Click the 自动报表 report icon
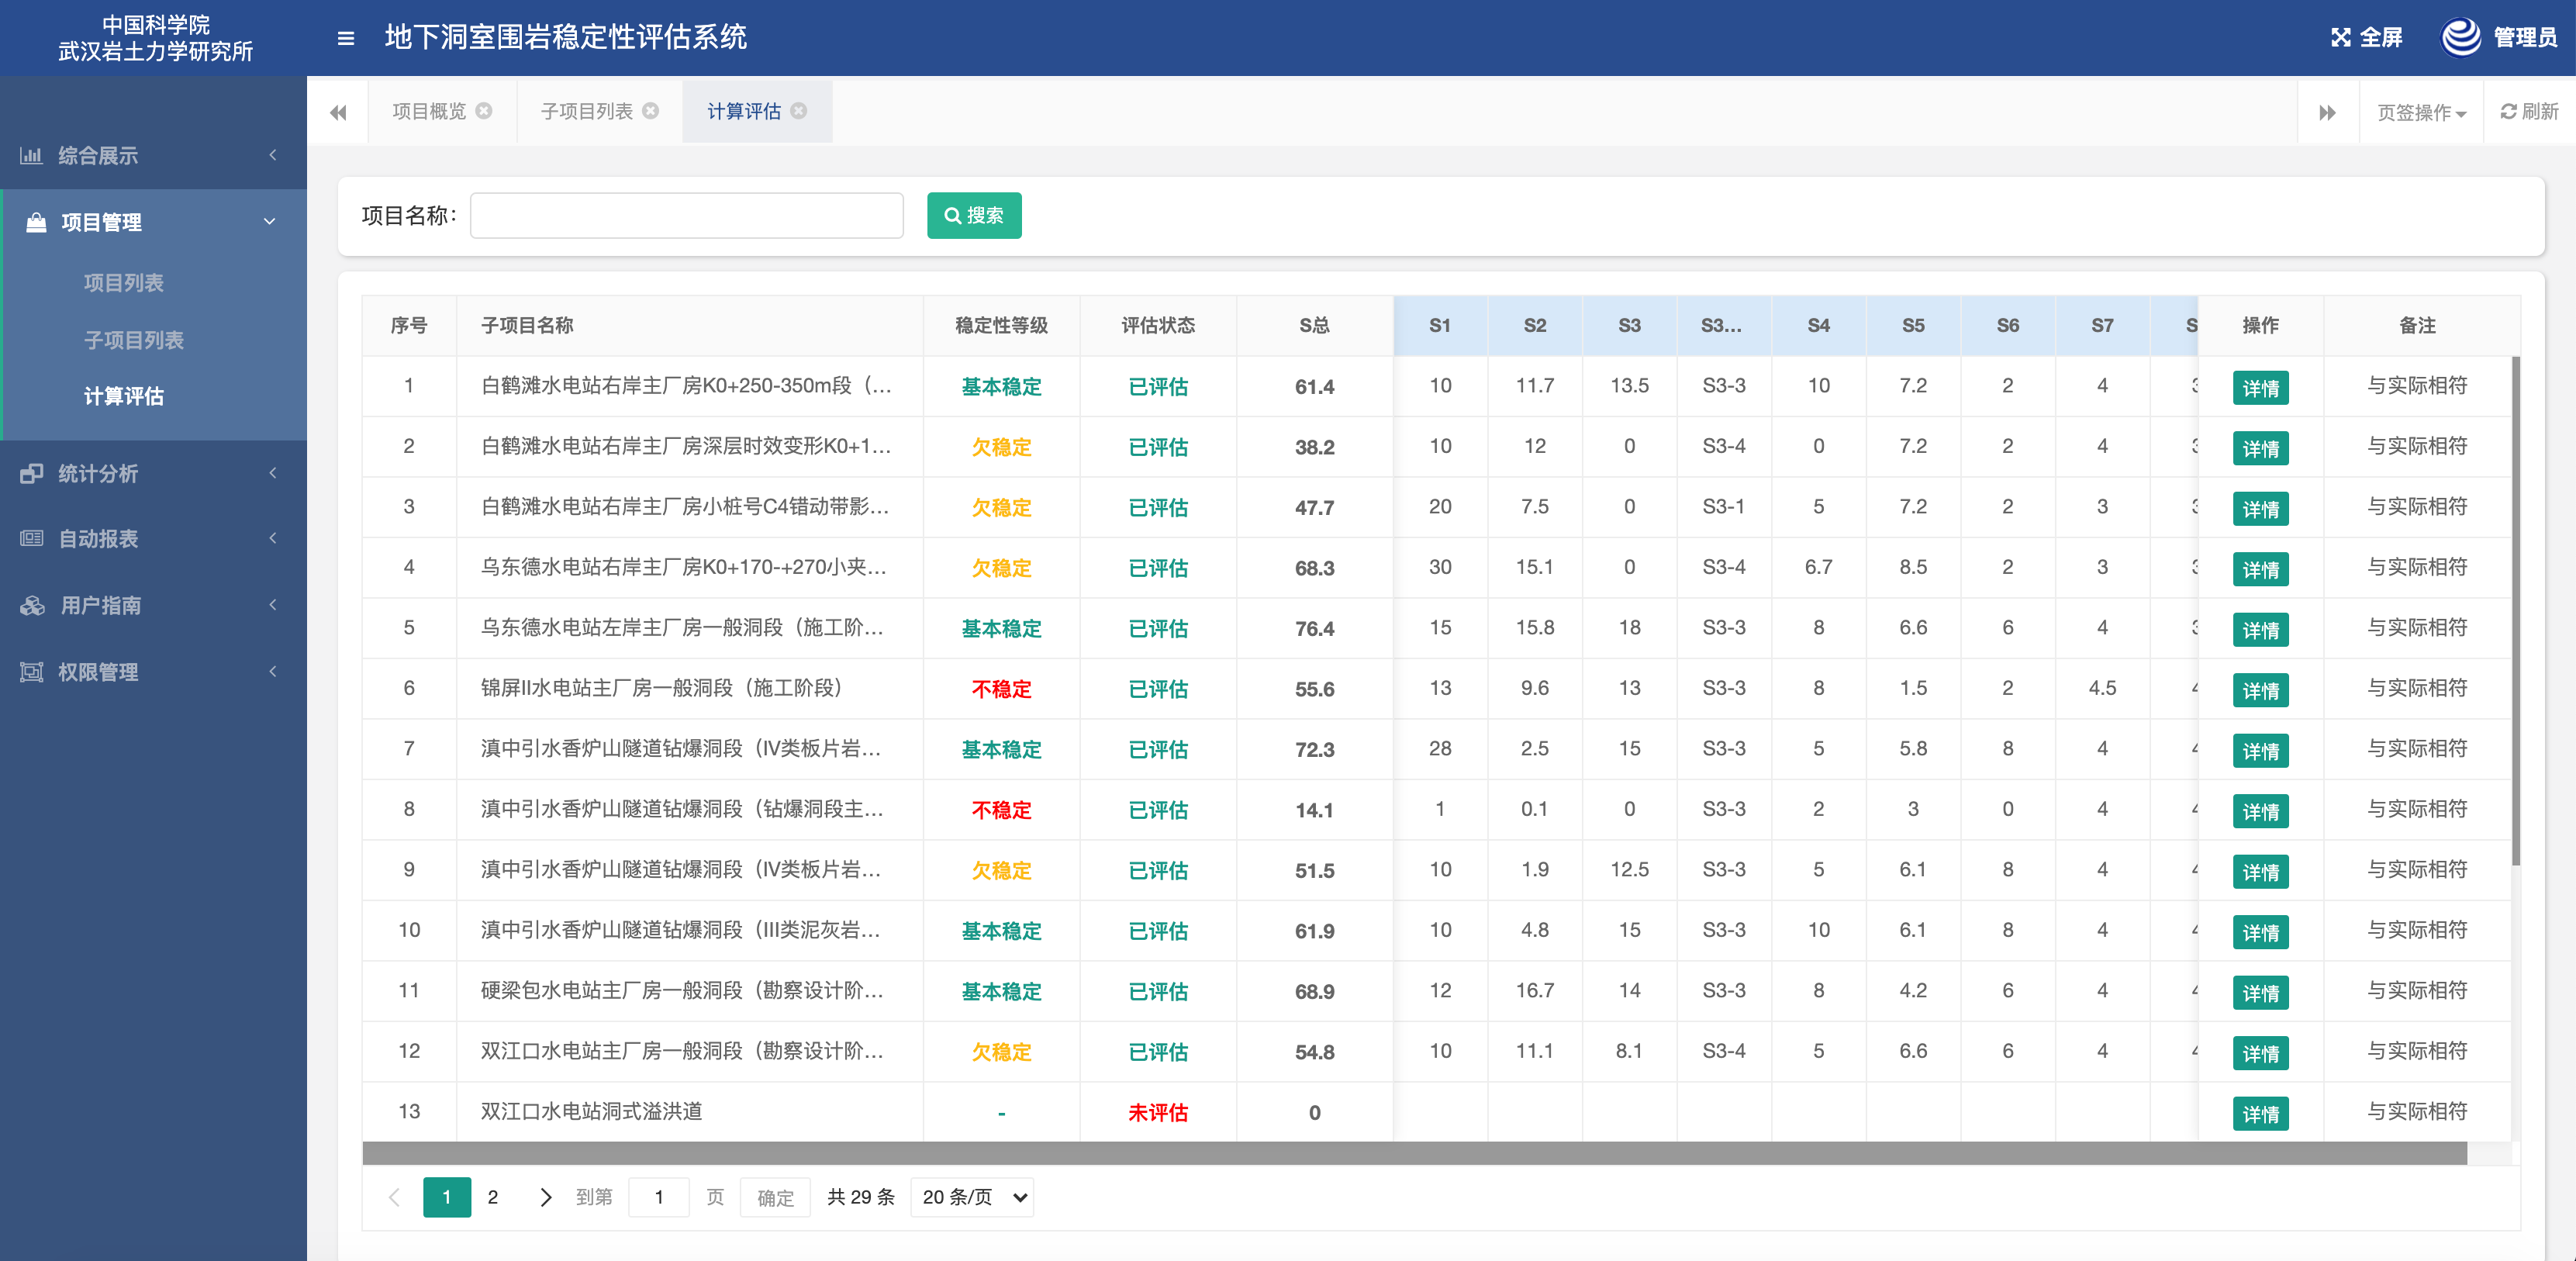The height and width of the screenshot is (1261, 2576). (x=31, y=538)
